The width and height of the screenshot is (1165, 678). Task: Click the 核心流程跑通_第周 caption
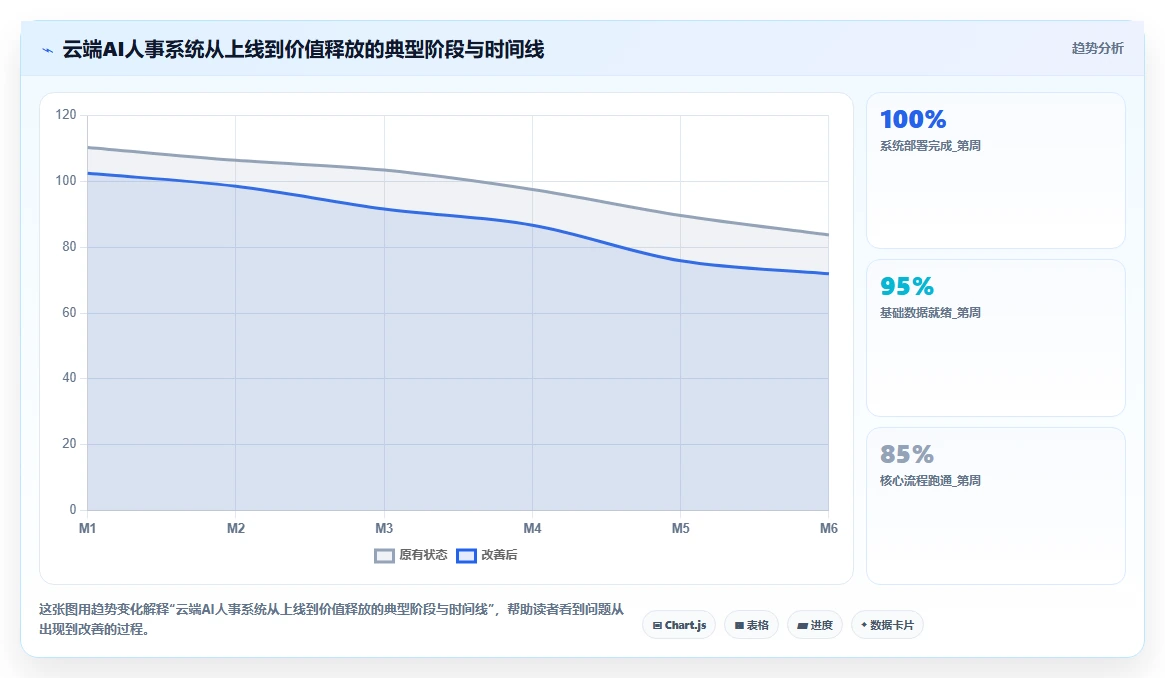(930, 481)
